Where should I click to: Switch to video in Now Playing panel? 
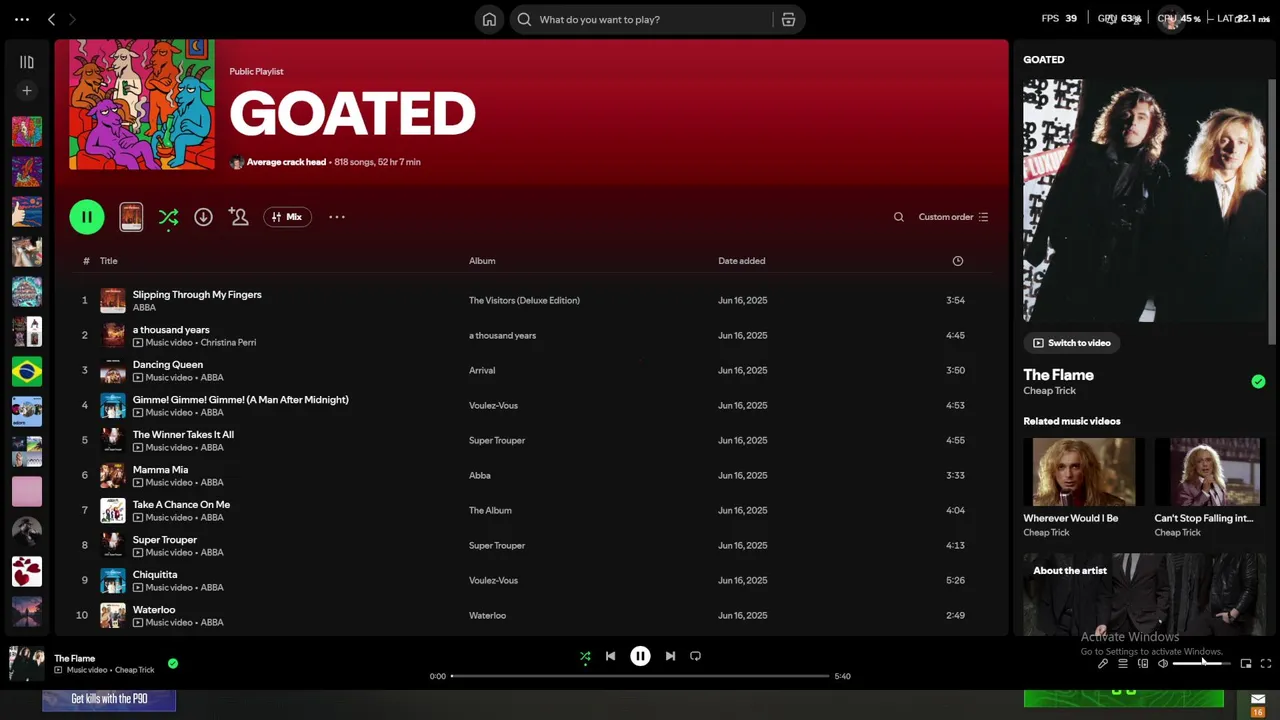(x=1072, y=343)
